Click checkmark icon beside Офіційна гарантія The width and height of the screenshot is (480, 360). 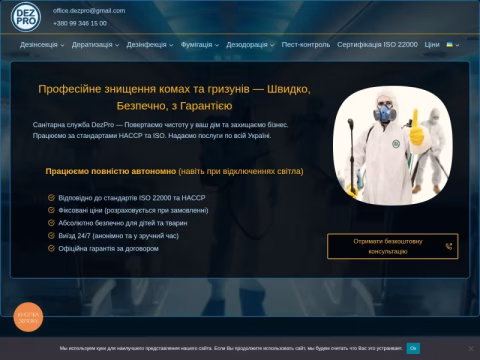pos(51,248)
